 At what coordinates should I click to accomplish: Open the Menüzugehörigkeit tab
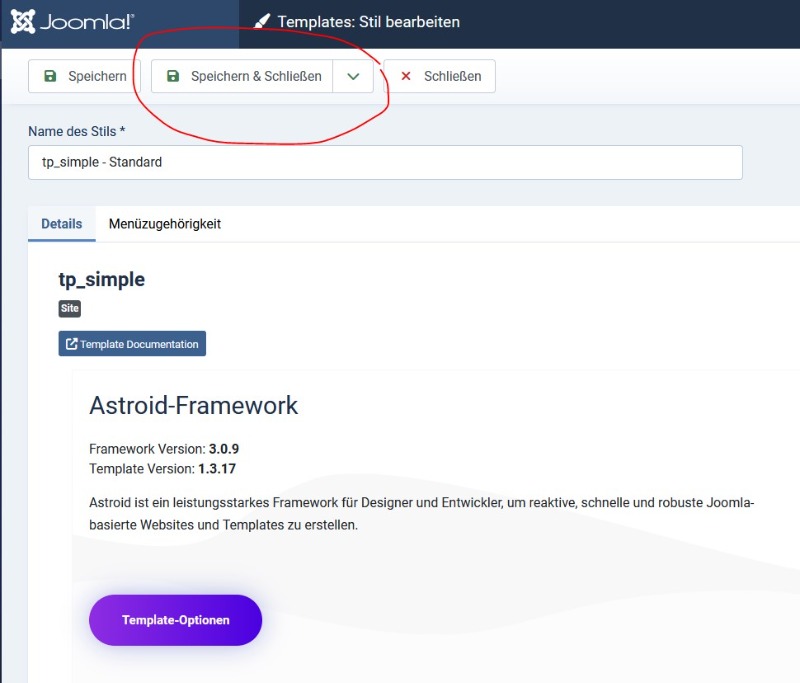[165, 224]
